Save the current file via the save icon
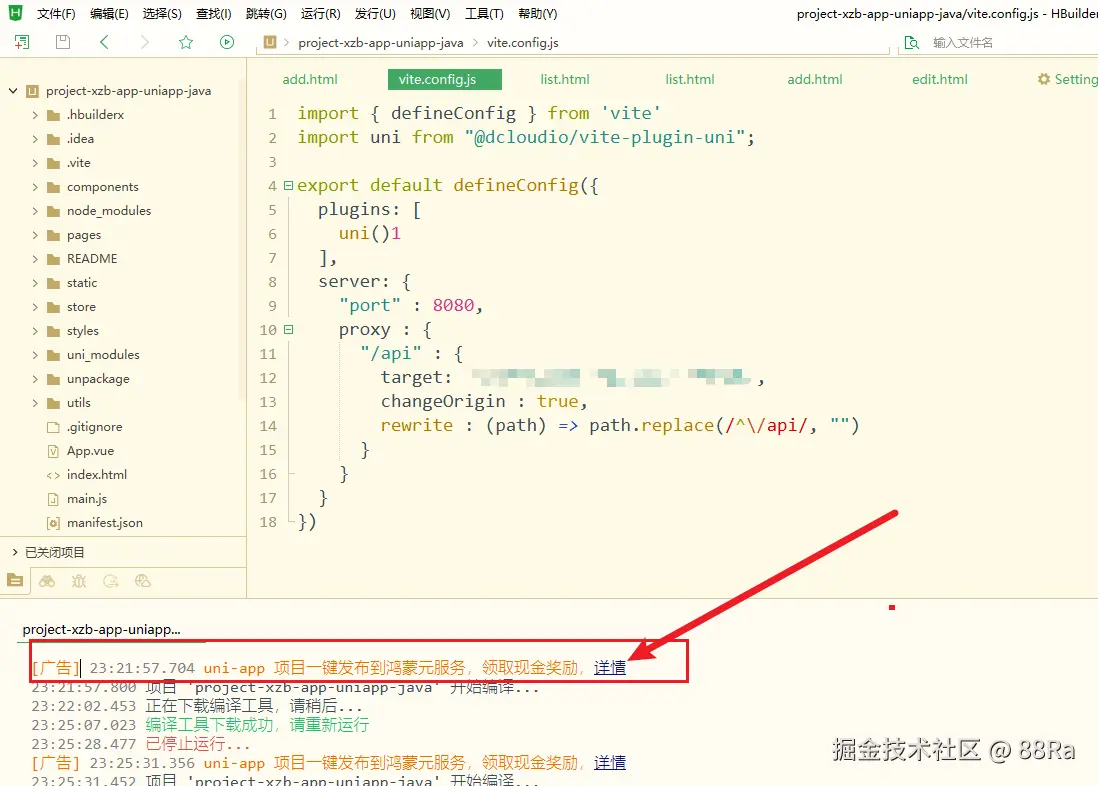 coord(62,42)
